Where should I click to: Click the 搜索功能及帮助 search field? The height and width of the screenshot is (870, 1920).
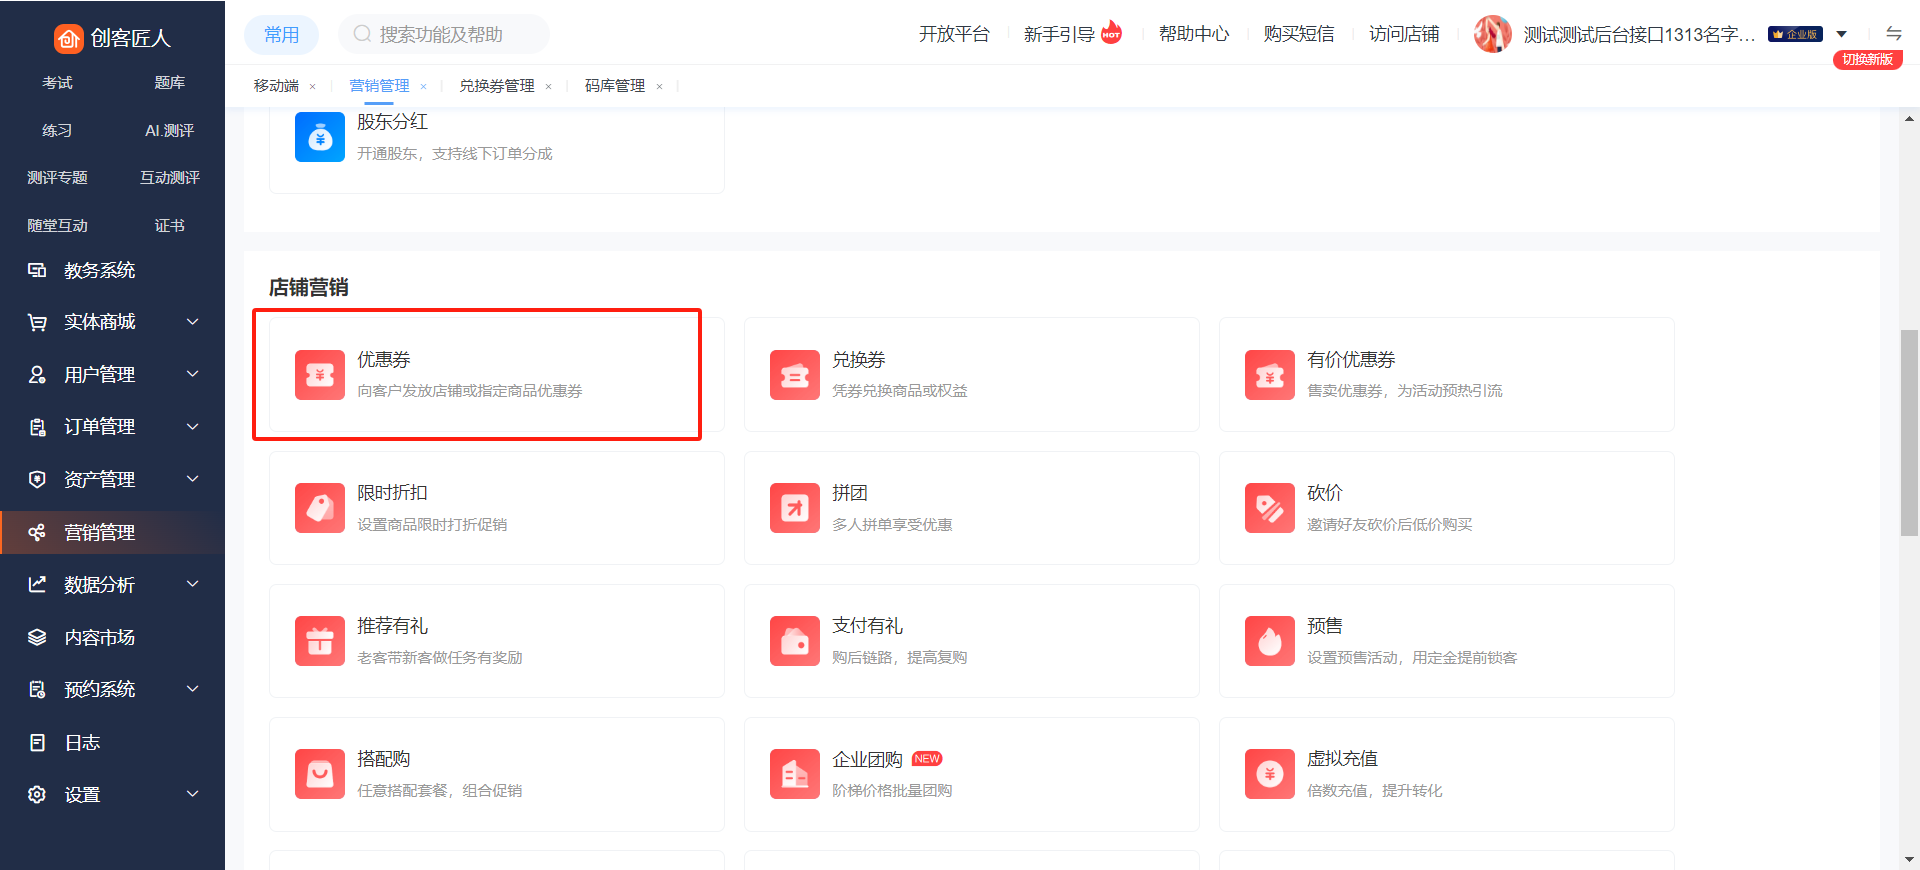450,34
